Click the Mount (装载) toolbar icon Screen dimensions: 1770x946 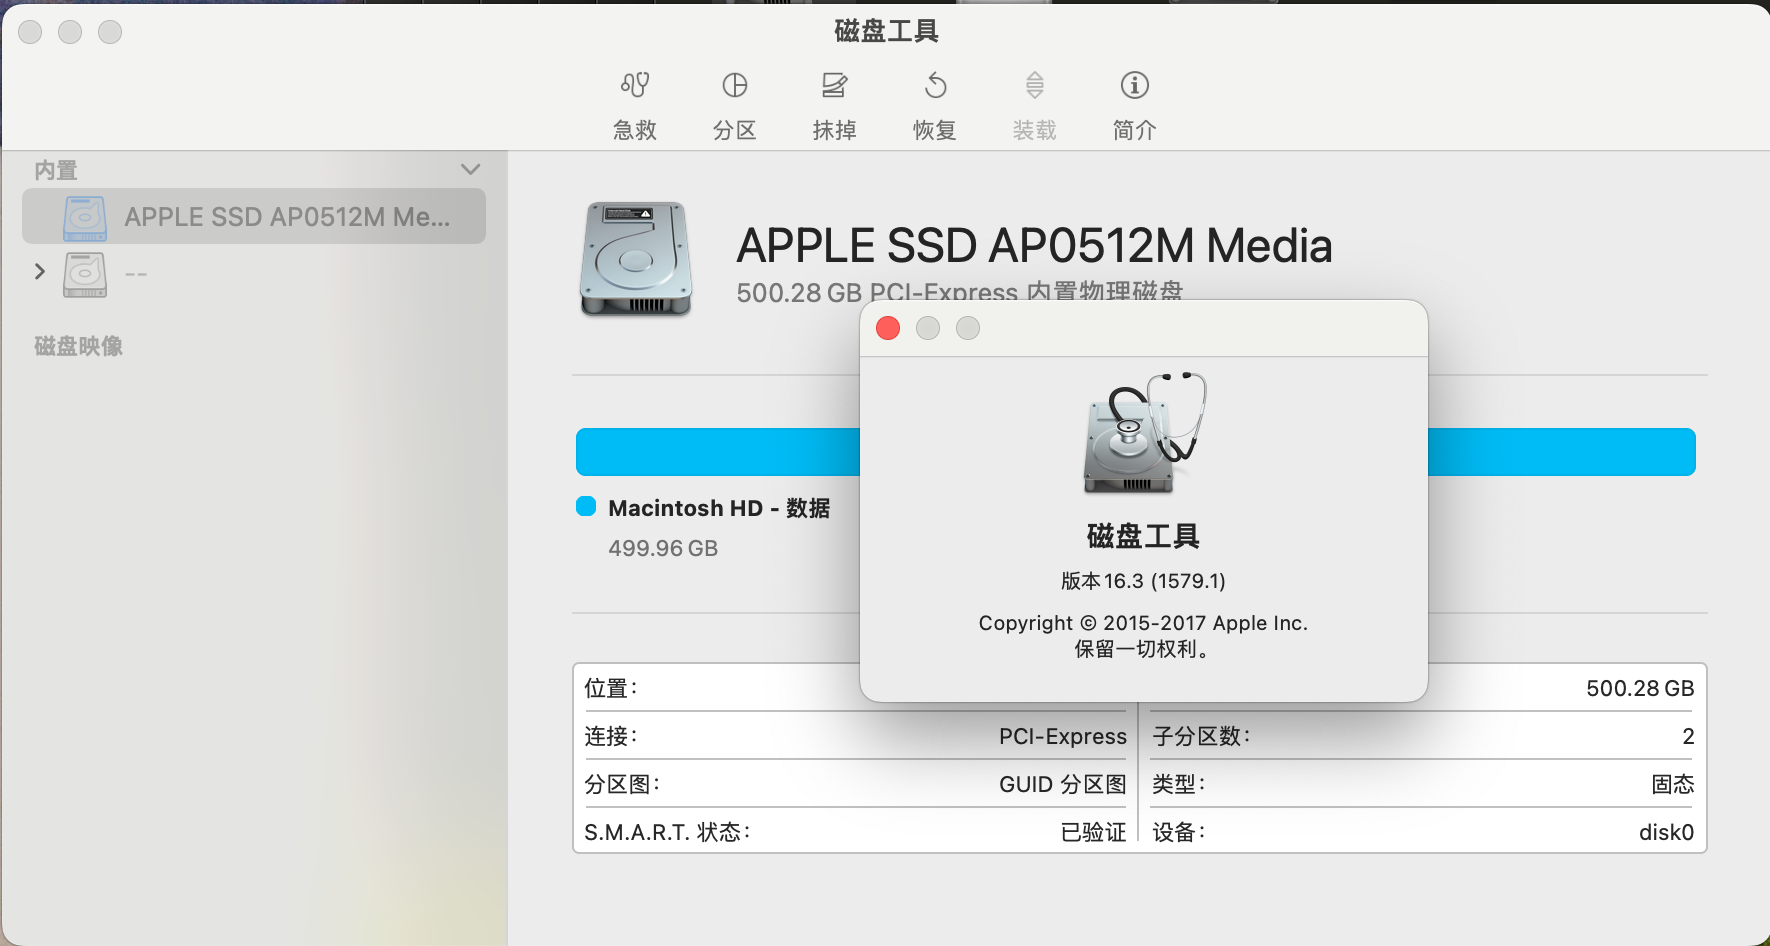1034,86
